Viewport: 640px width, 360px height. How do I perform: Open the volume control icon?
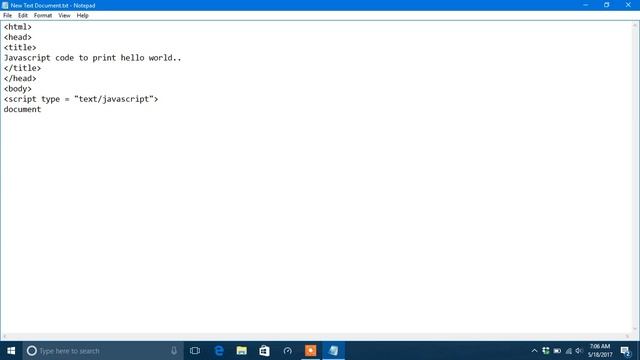point(579,351)
